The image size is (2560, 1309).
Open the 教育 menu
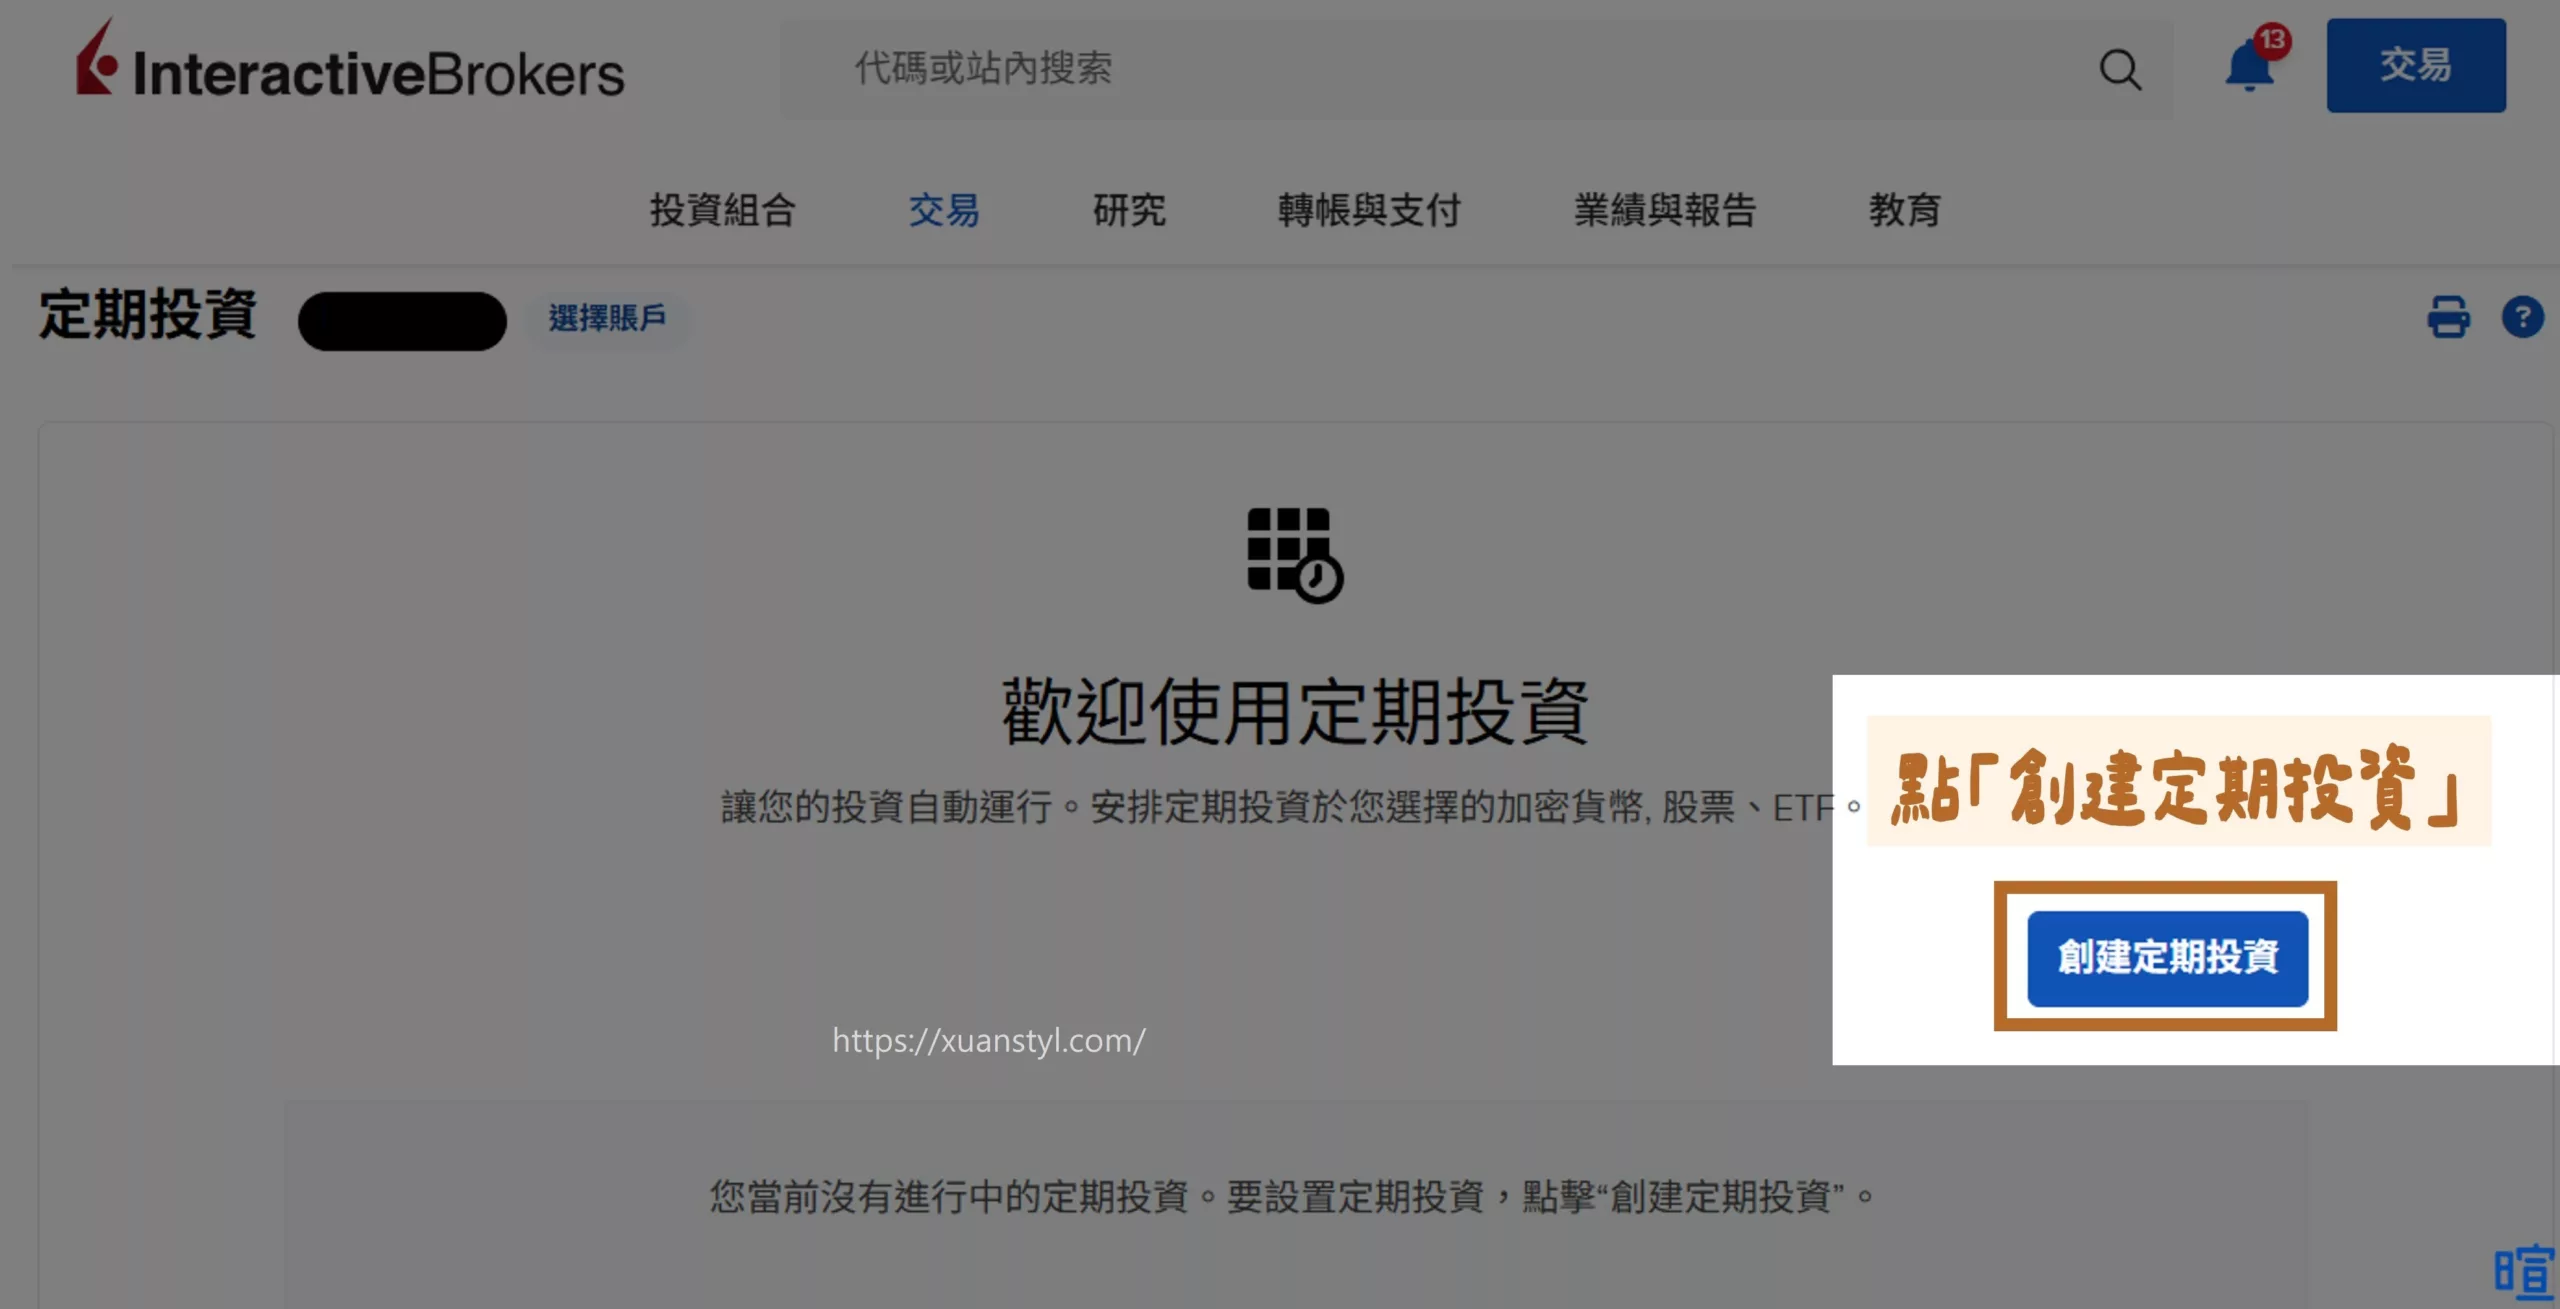click(x=1905, y=210)
